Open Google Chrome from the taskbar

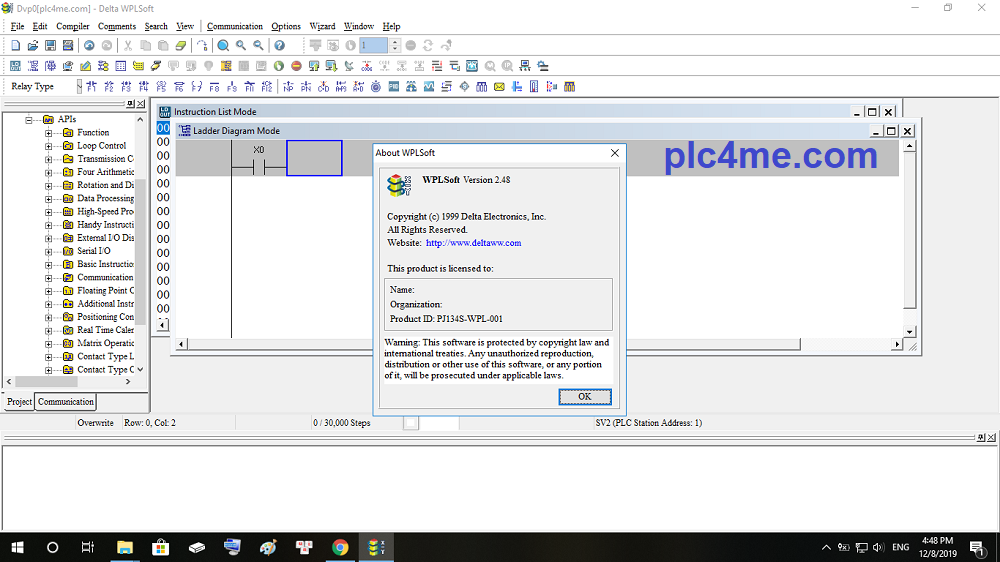pos(340,547)
